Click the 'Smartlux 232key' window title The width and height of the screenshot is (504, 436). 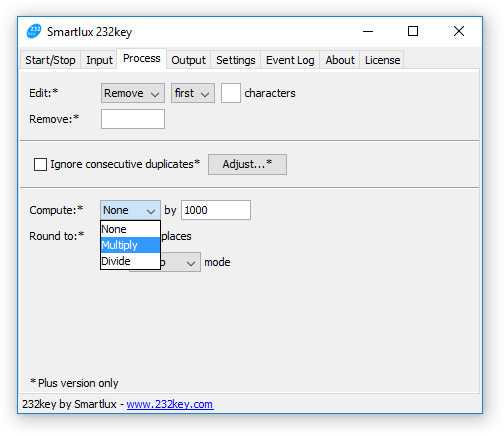[x=89, y=32]
